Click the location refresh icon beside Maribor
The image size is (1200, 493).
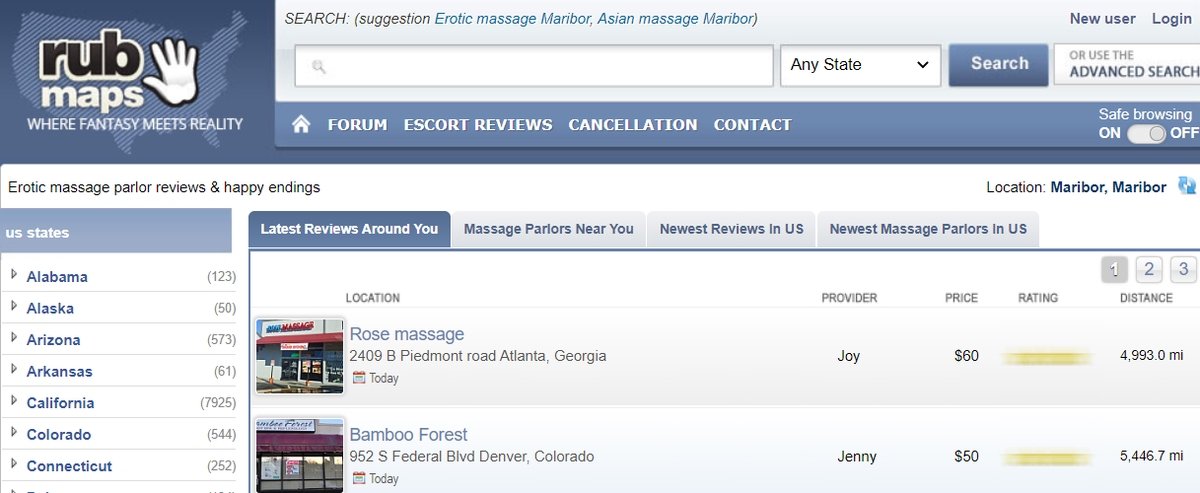(x=1187, y=186)
